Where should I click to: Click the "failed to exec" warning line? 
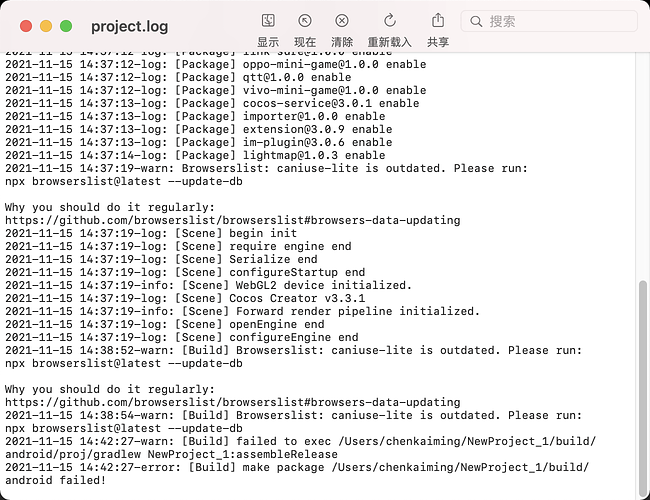click(300, 440)
